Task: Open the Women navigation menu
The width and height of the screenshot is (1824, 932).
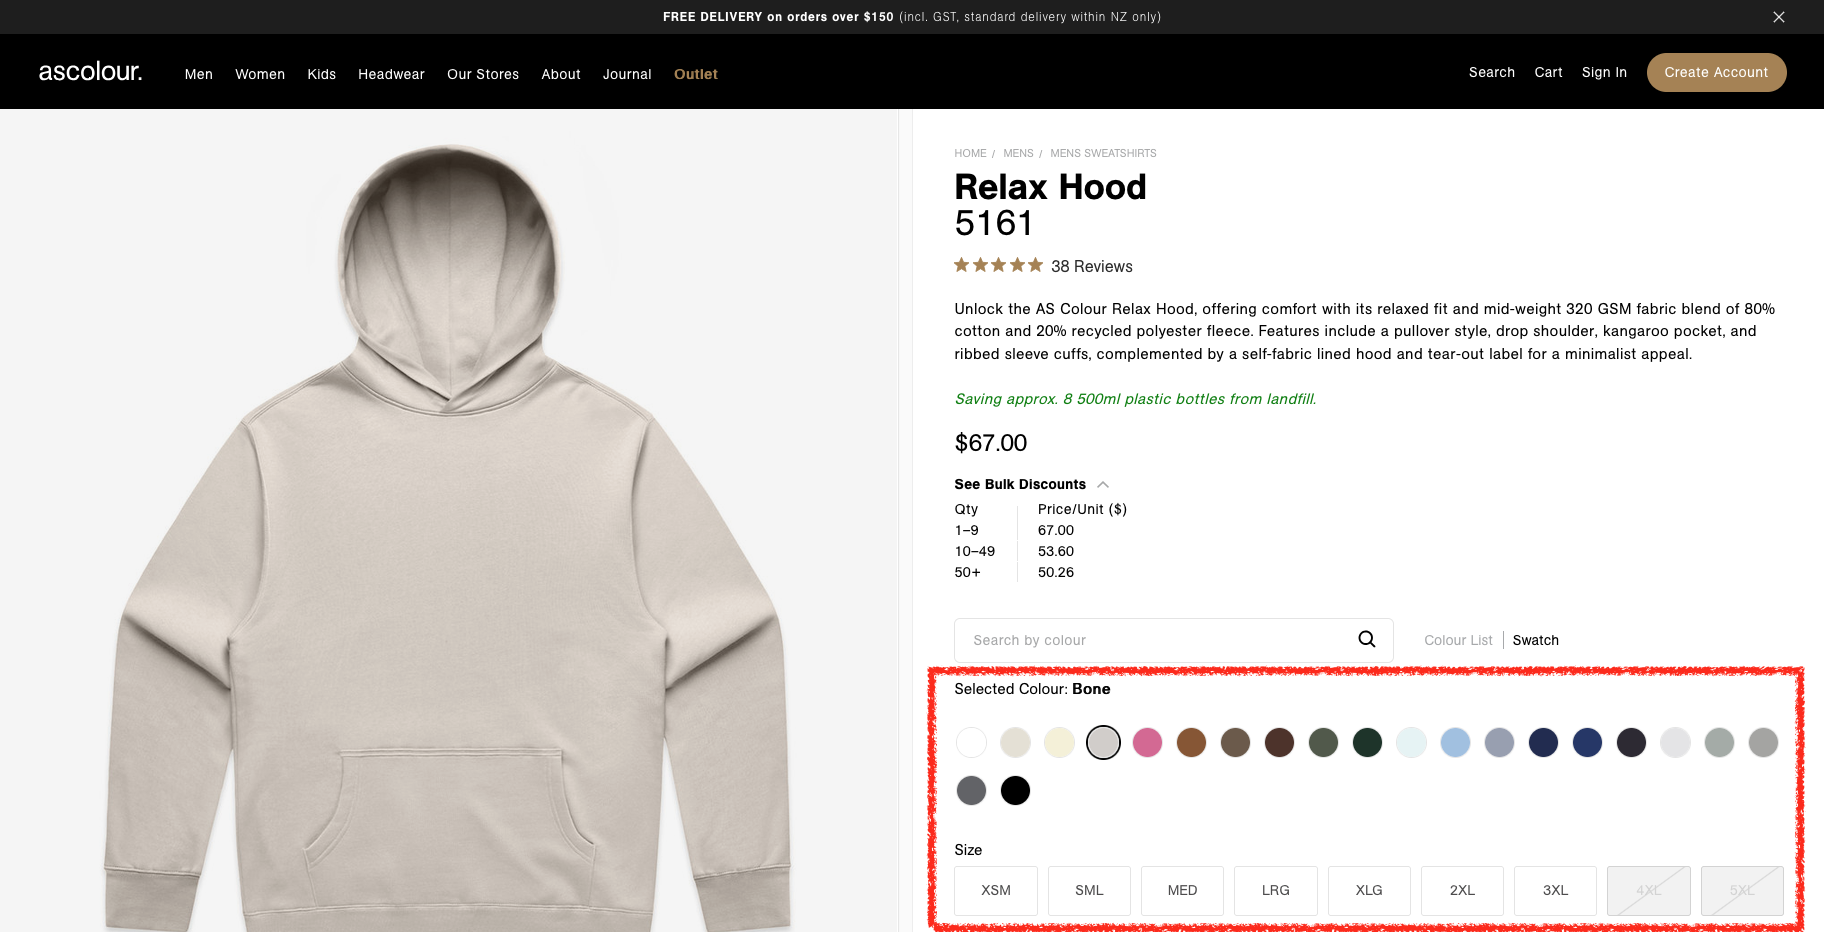Action: point(260,74)
